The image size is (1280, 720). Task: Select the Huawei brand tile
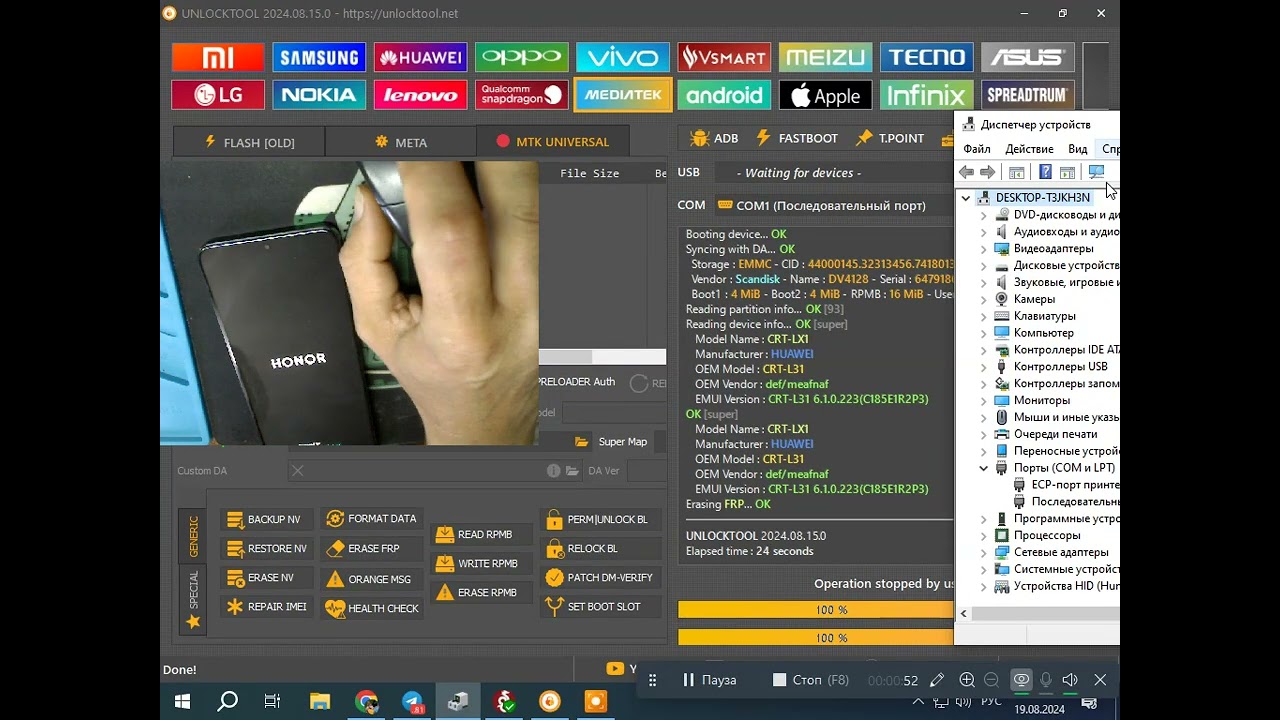click(420, 57)
